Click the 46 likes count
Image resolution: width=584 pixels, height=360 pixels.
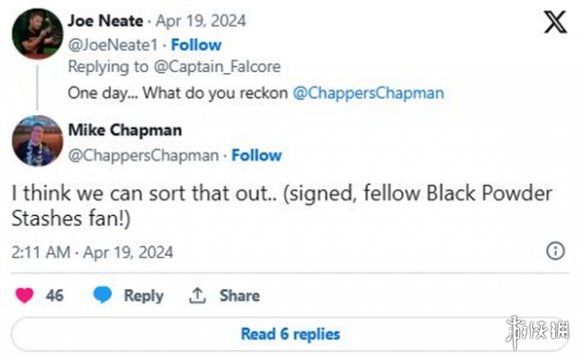click(55, 296)
